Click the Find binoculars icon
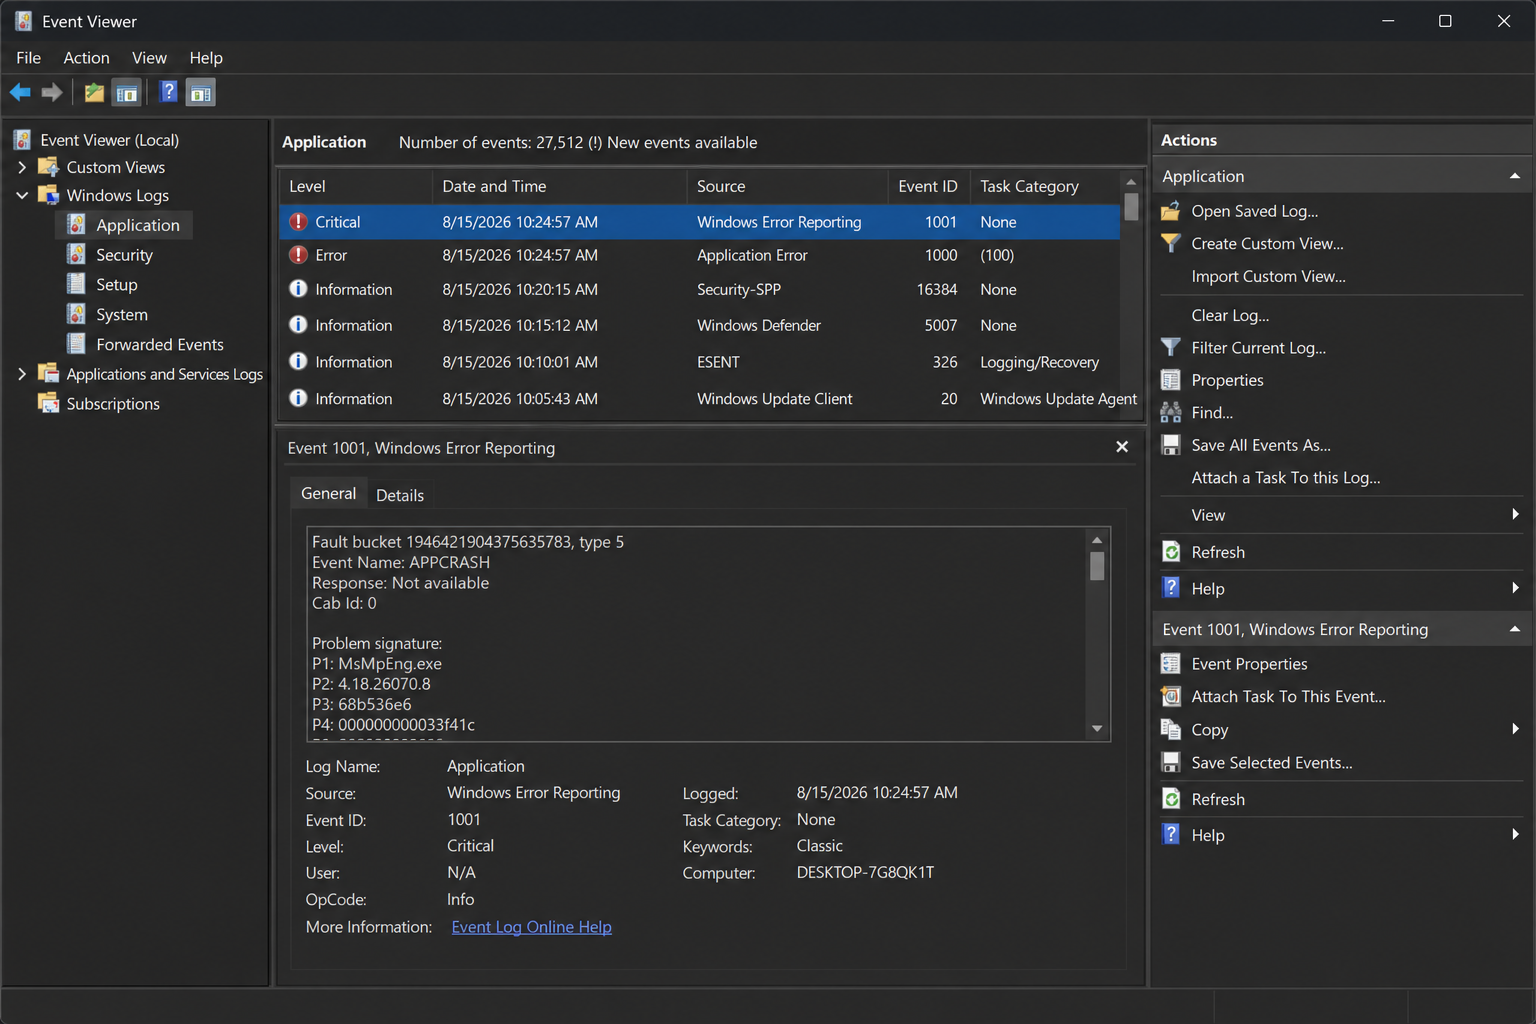 pos(1171,412)
